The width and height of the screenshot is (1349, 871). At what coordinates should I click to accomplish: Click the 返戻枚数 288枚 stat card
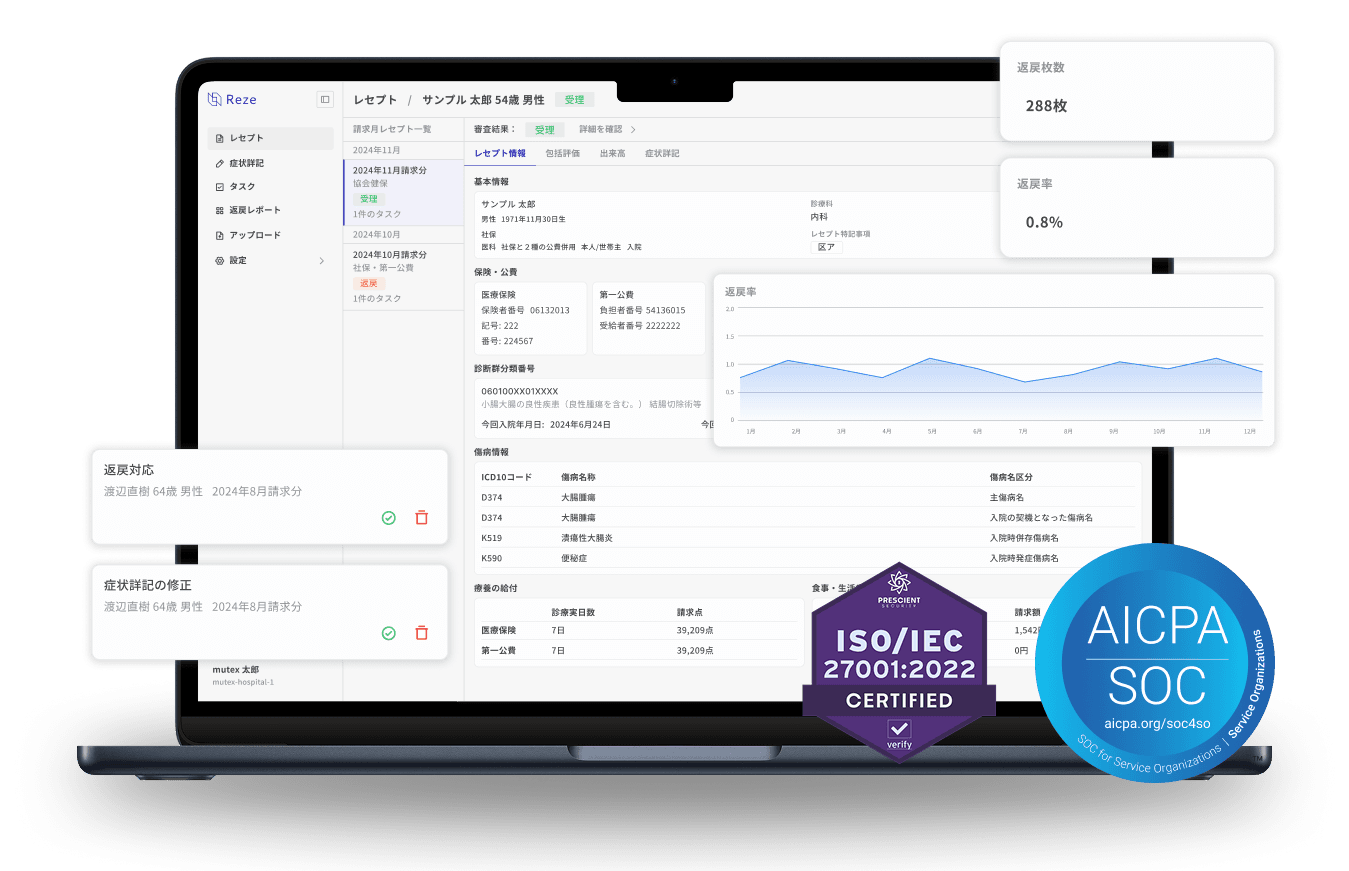tap(1137, 91)
